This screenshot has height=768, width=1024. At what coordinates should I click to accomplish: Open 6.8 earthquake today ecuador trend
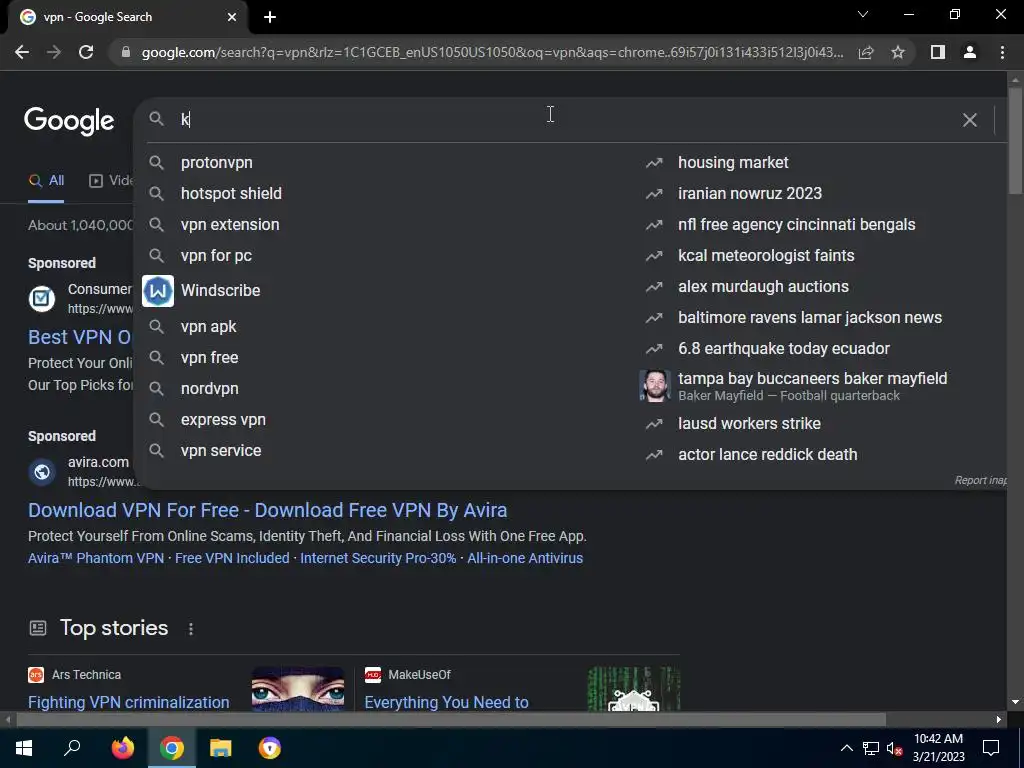pos(784,349)
